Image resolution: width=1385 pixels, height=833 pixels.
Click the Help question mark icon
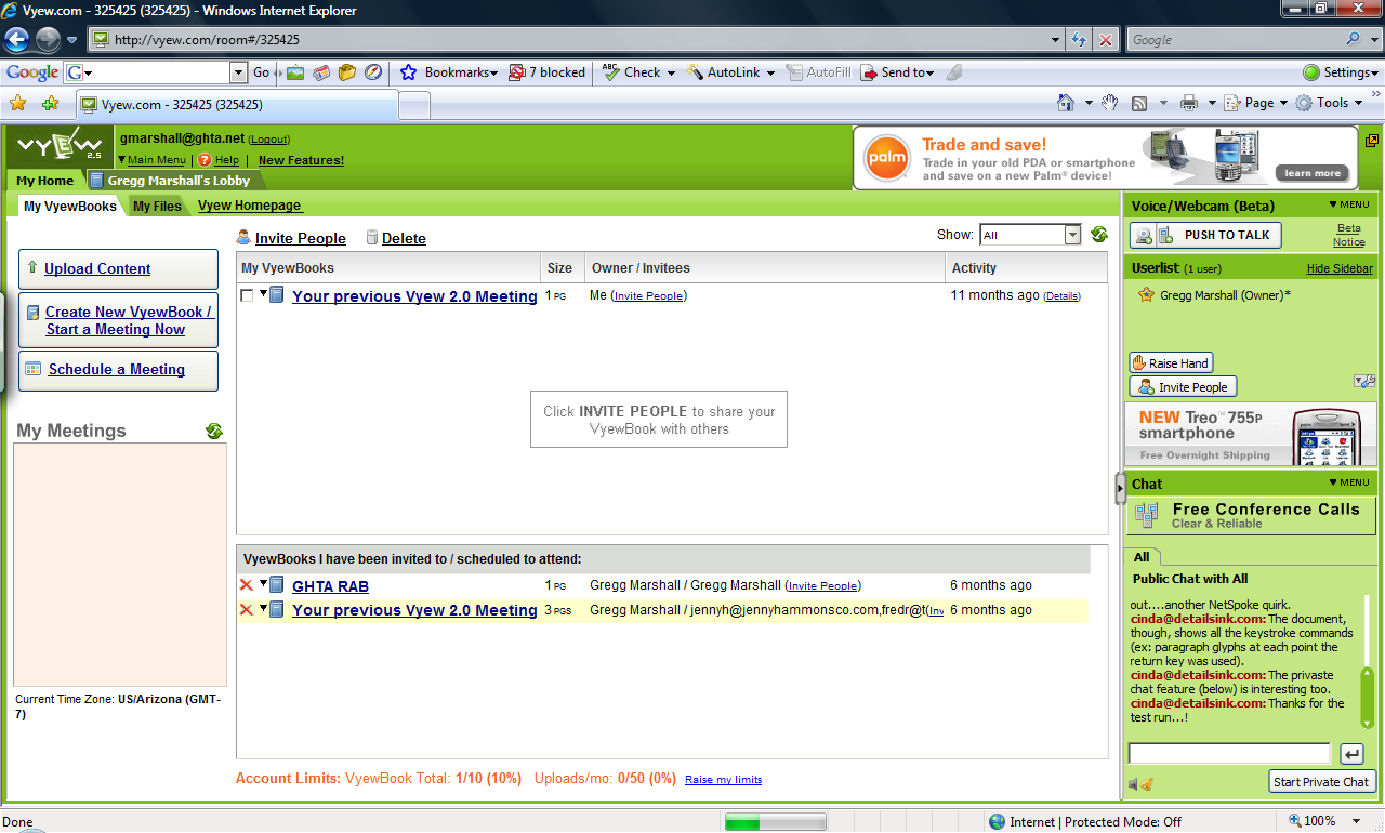tap(204, 160)
